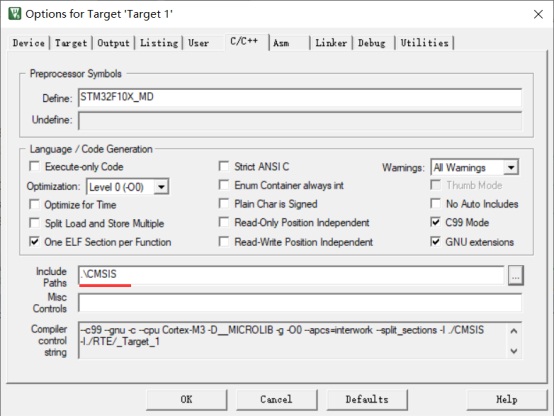
Task: Uncheck One ELF Section per Function
Action: coord(34,242)
